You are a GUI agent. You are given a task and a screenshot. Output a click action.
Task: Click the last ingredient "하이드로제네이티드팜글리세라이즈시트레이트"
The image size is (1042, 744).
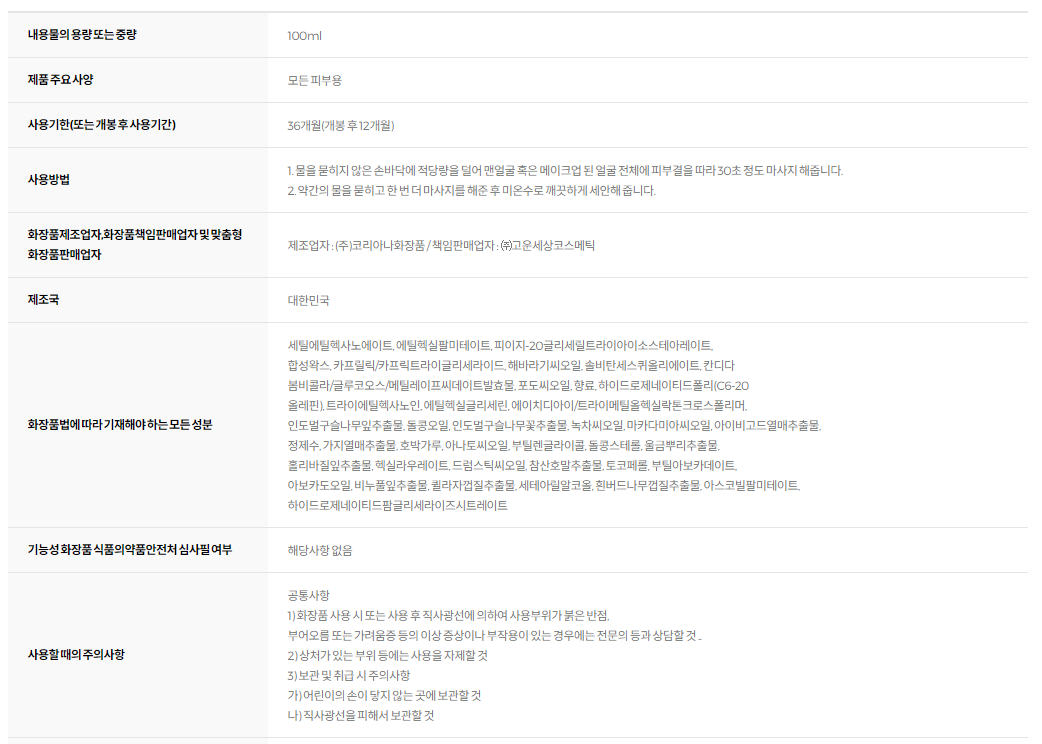397,505
